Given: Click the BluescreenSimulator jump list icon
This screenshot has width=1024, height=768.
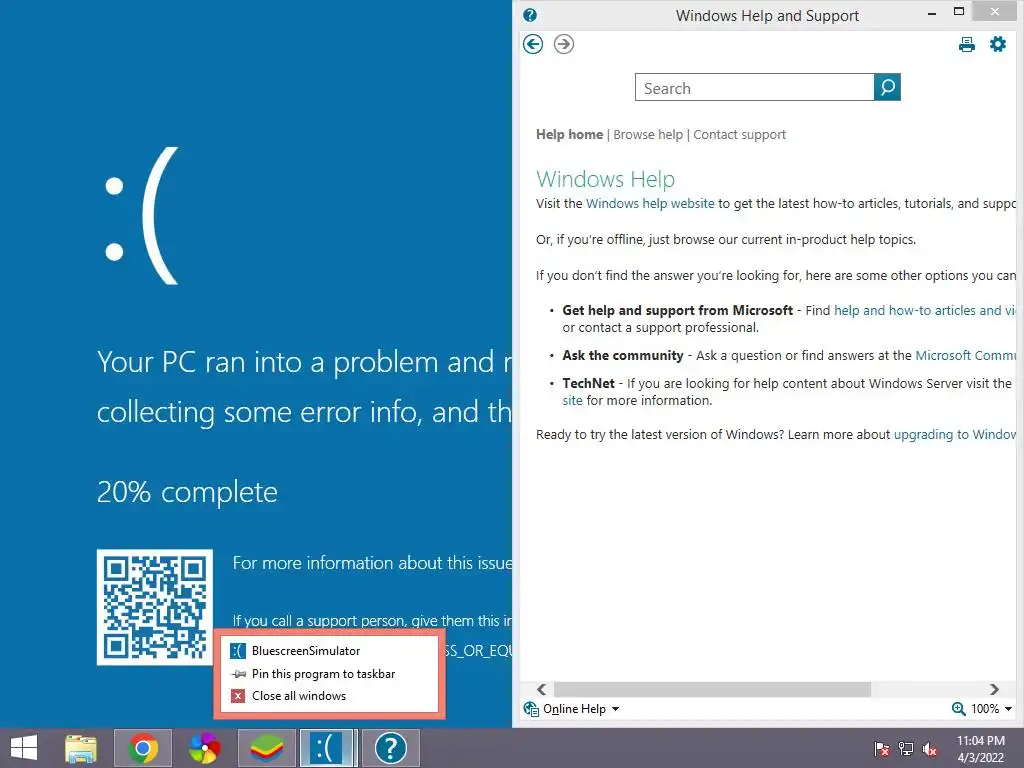Looking at the screenshot, I should [238, 650].
